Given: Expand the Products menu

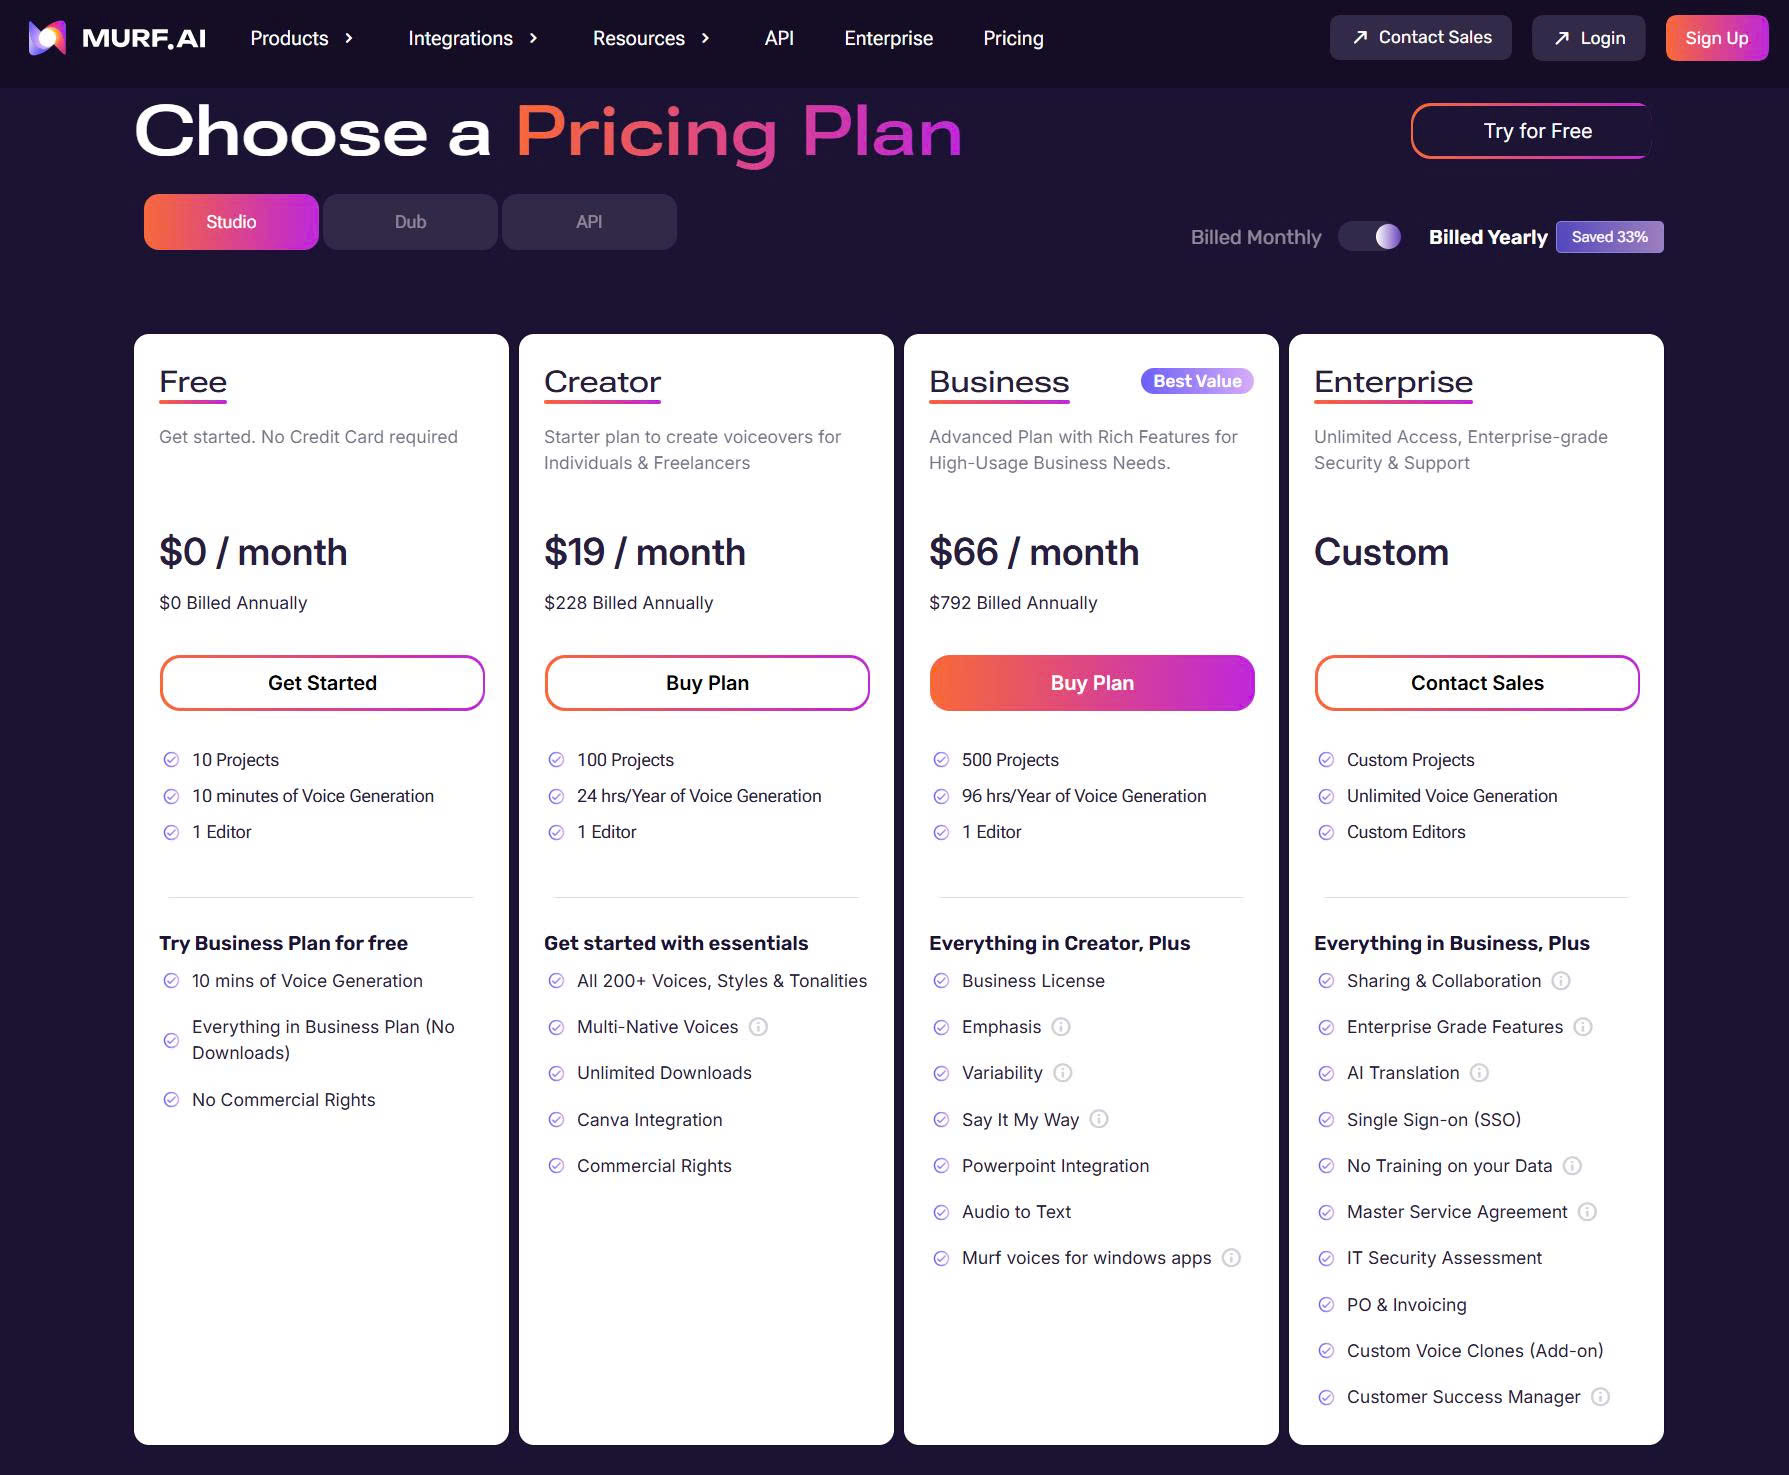Looking at the screenshot, I should pyautogui.click(x=301, y=38).
